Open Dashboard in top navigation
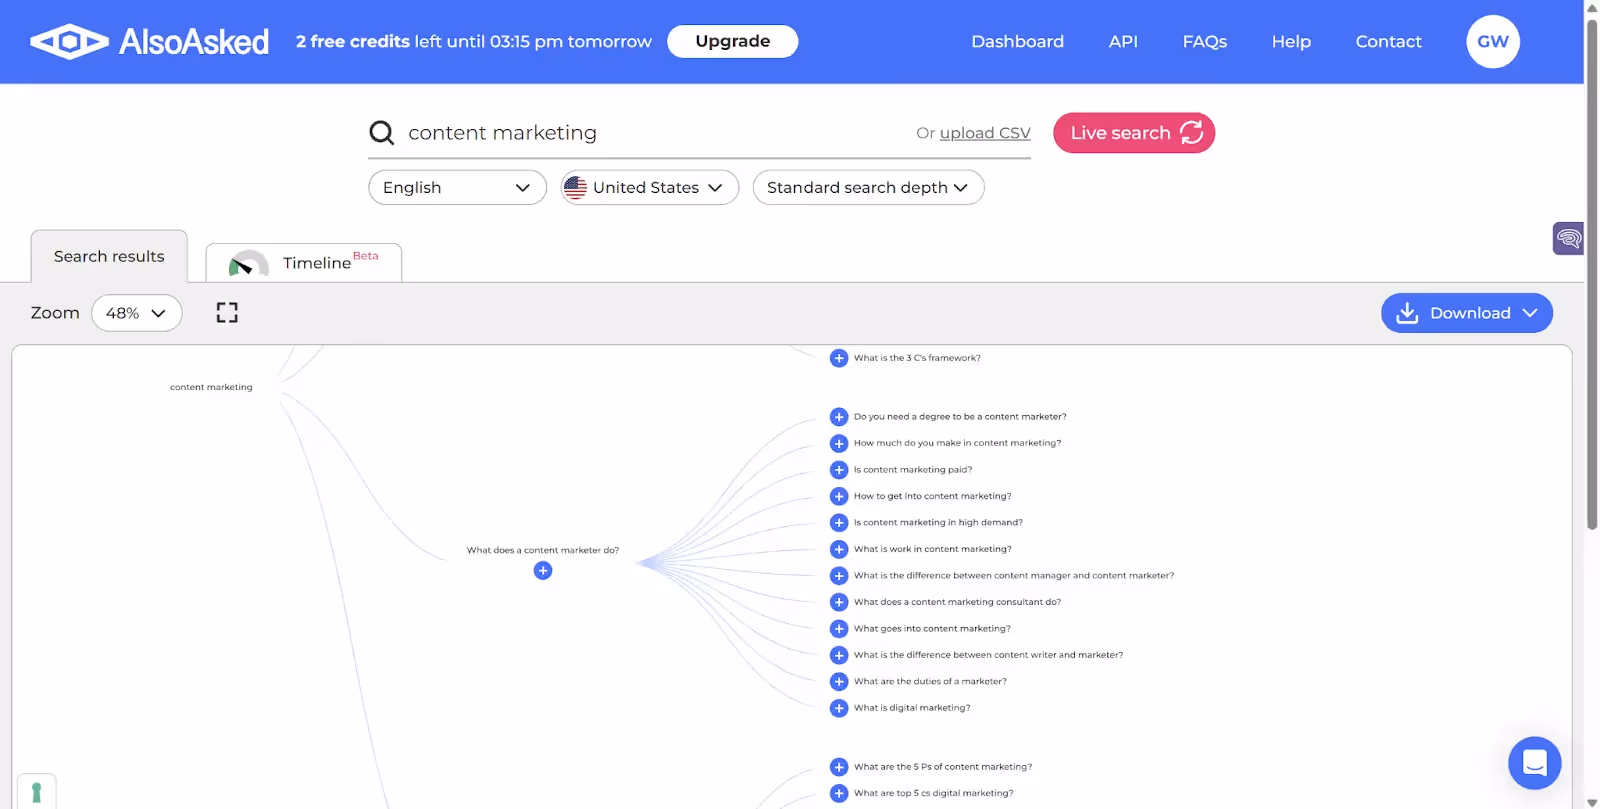Viewport: 1600px width, 809px height. coord(1018,41)
